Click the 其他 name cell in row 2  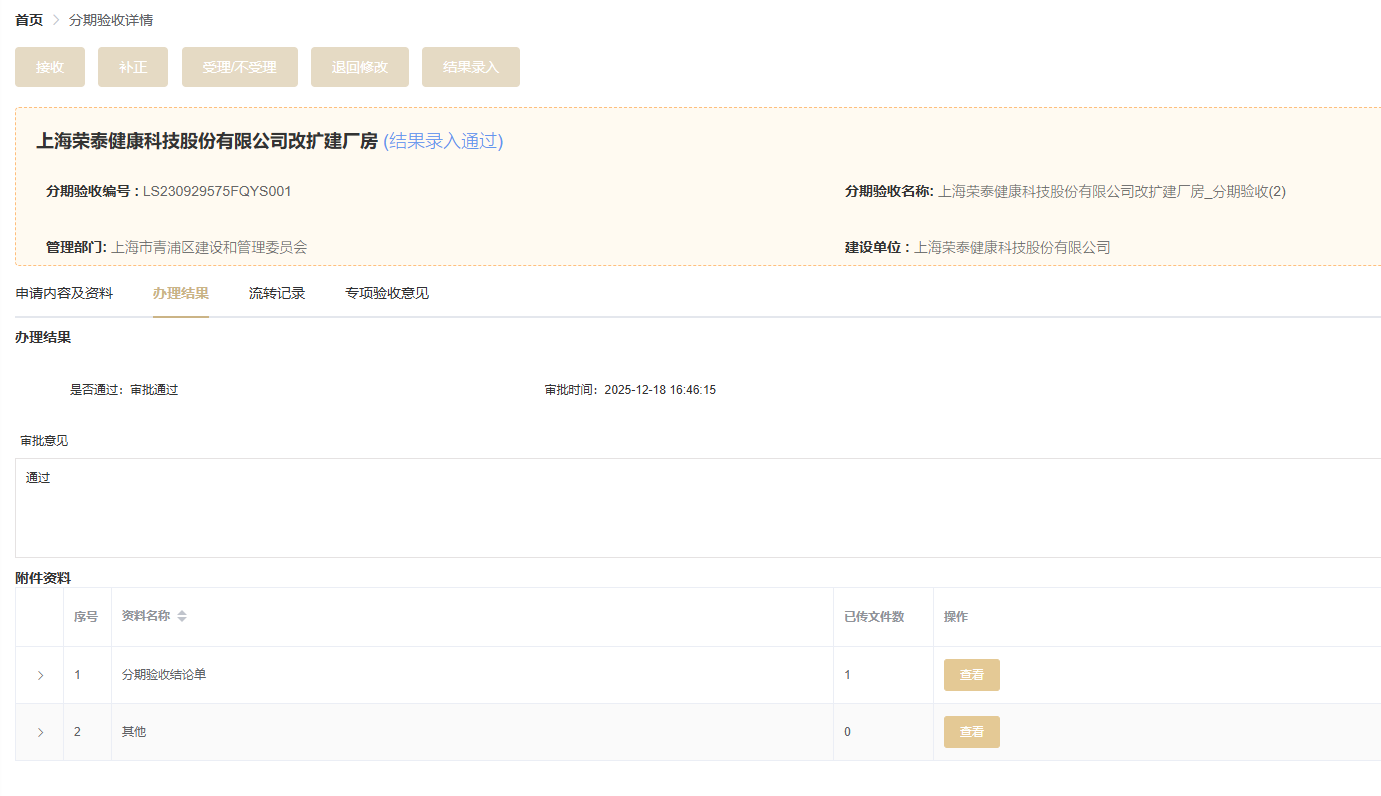(x=134, y=732)
